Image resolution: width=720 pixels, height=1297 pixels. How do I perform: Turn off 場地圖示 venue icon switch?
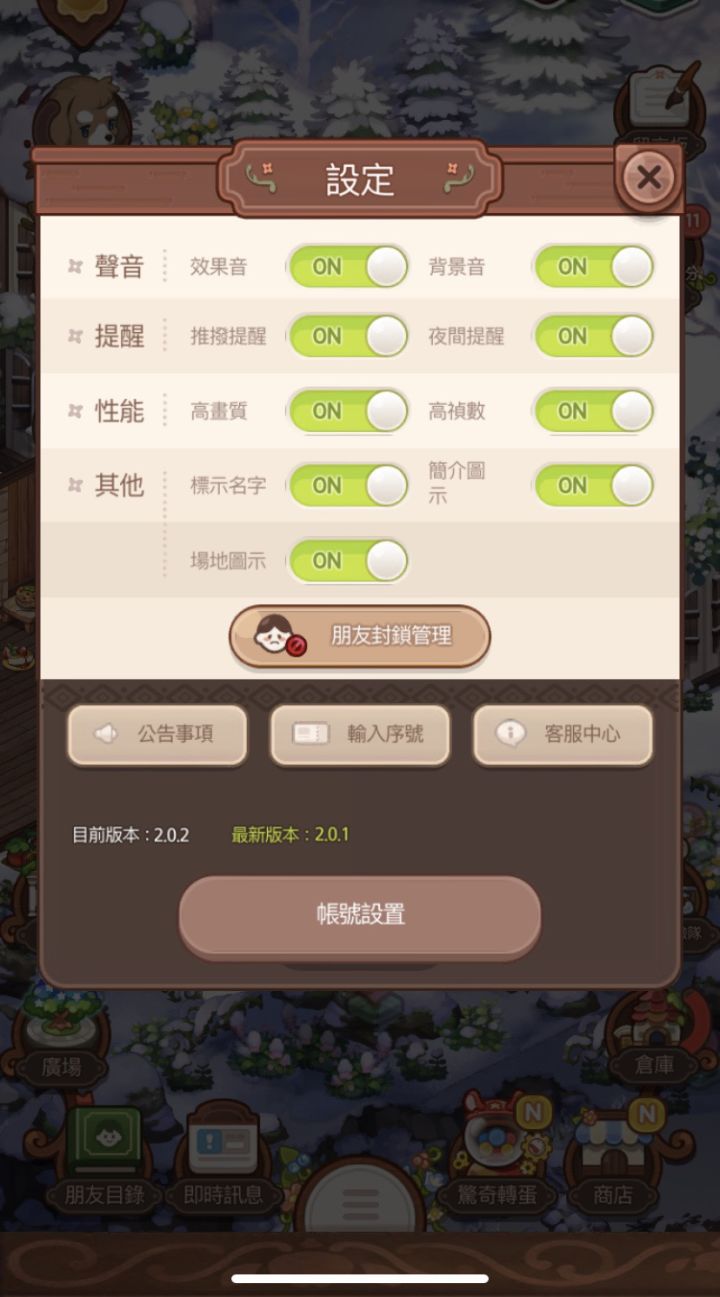(348, 561)
